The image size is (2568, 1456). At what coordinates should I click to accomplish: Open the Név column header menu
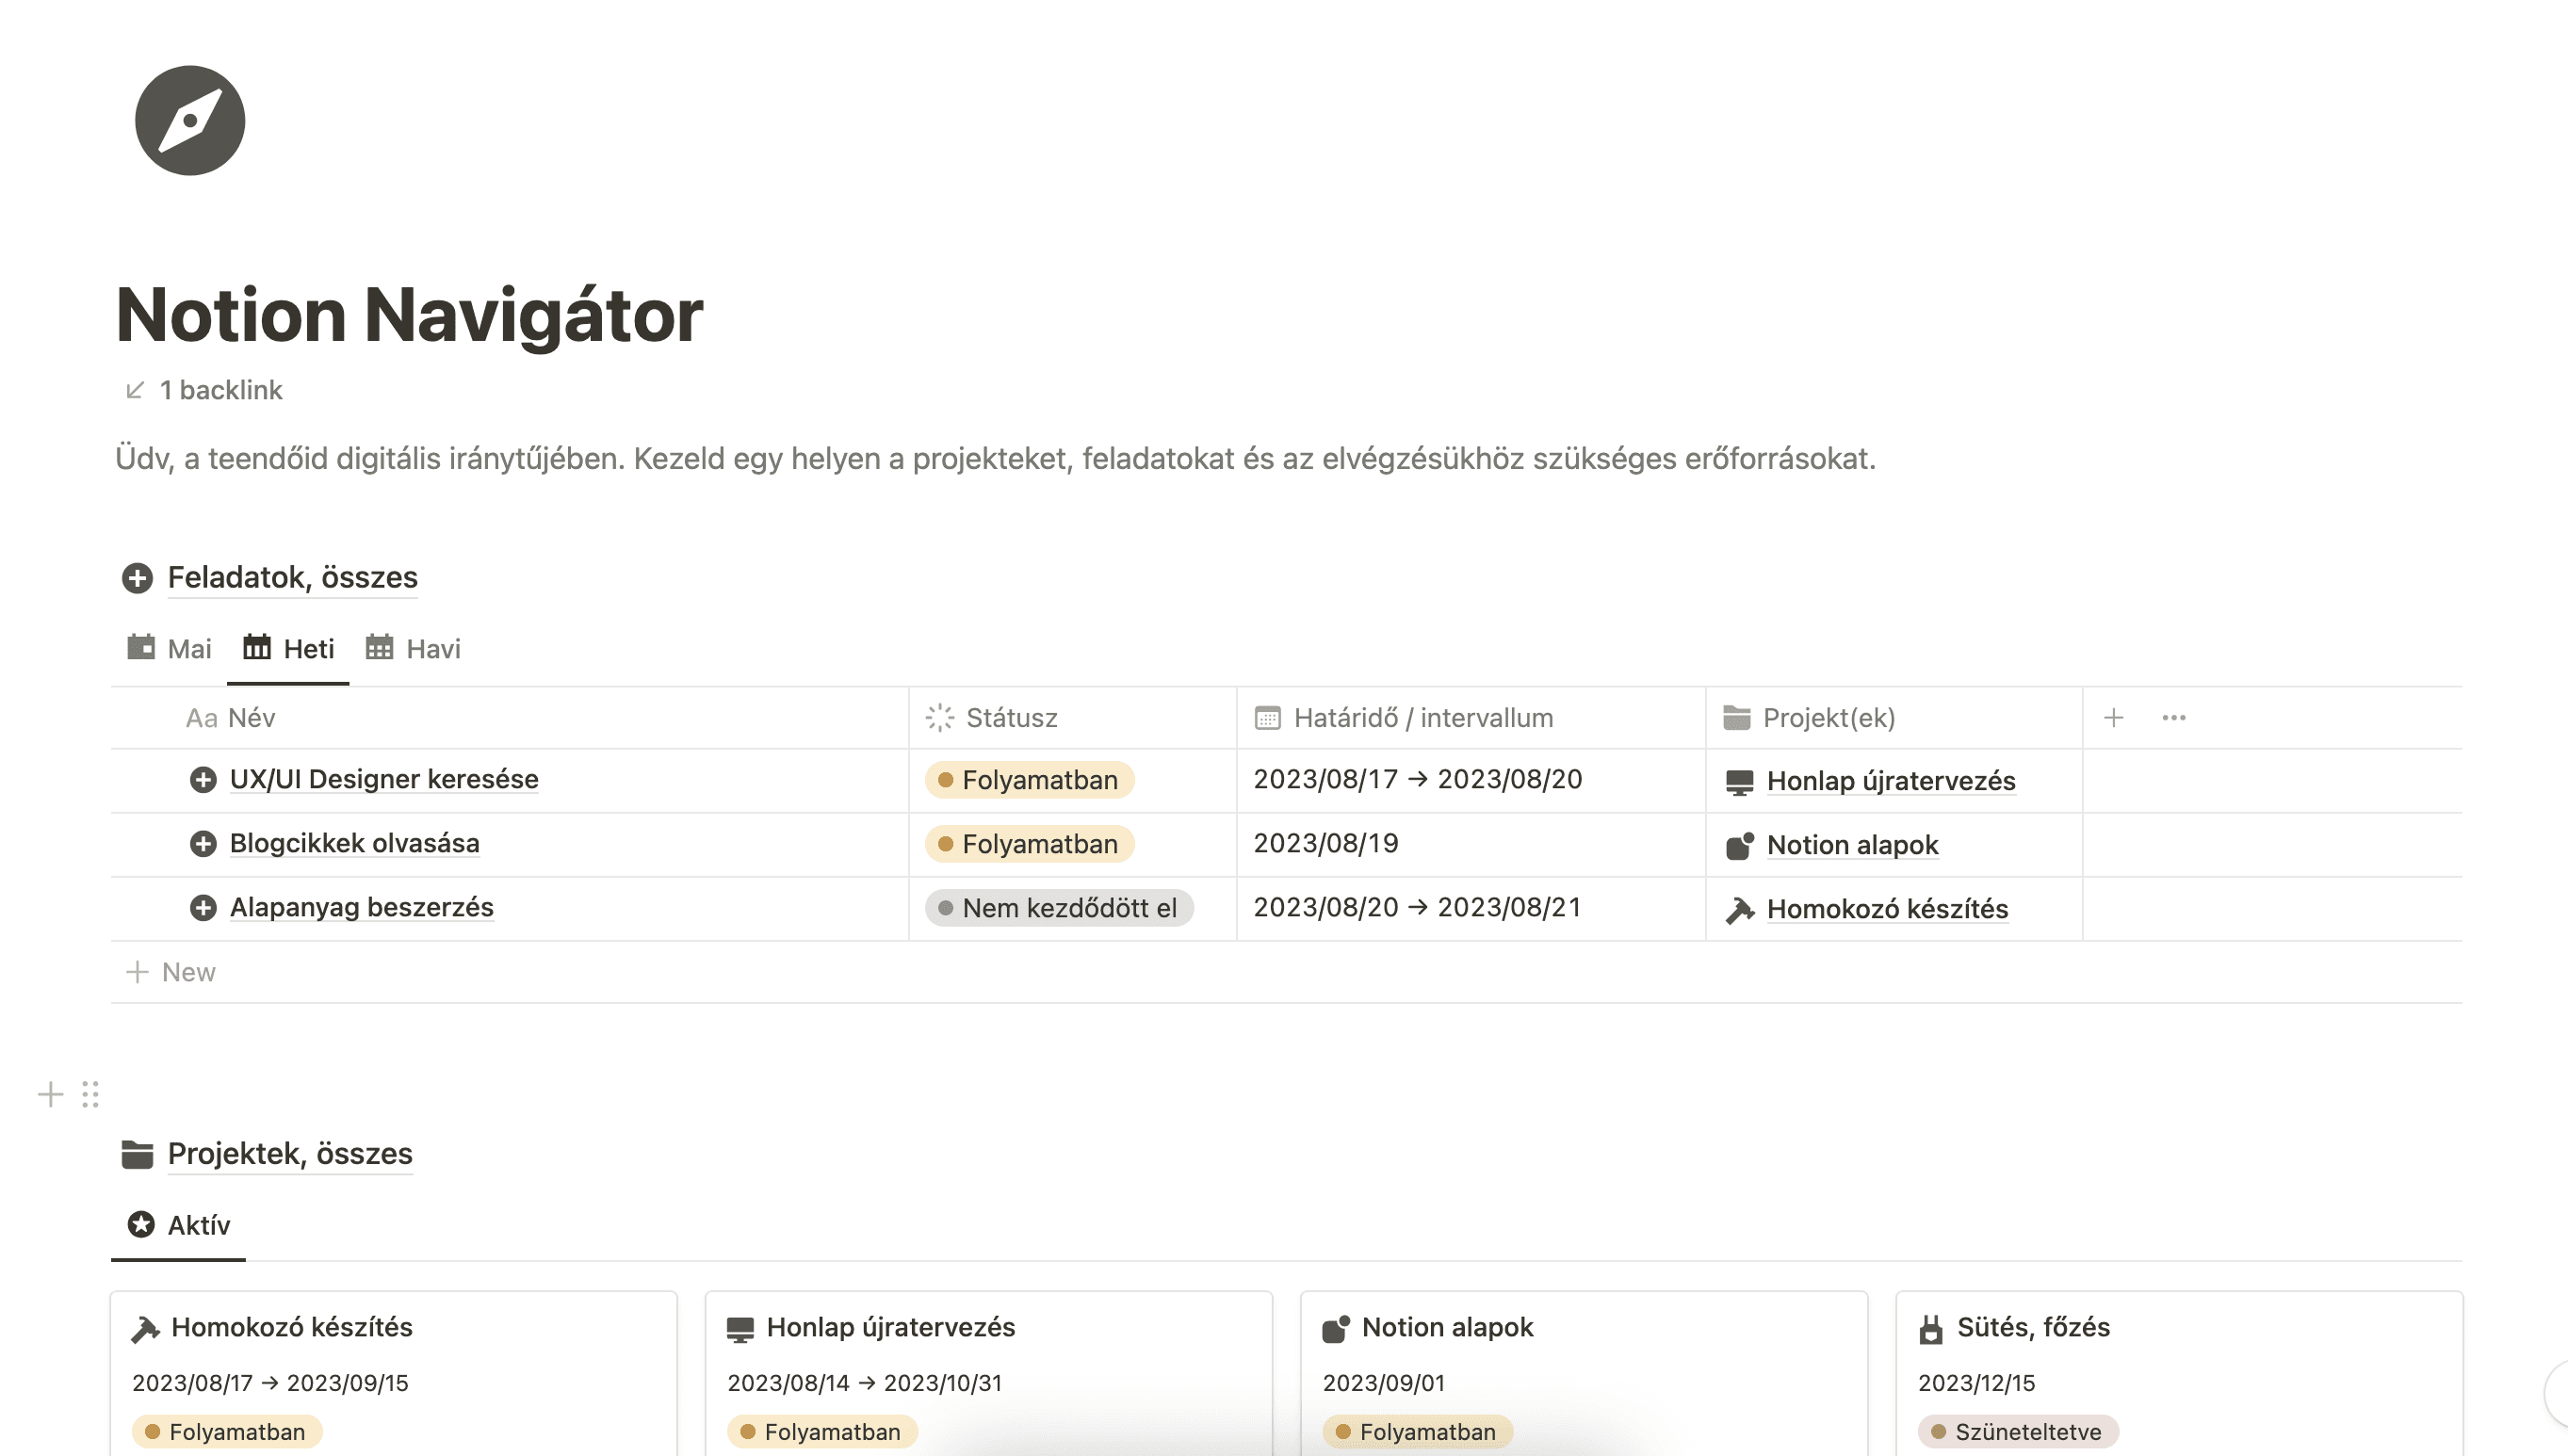point(510,718)
